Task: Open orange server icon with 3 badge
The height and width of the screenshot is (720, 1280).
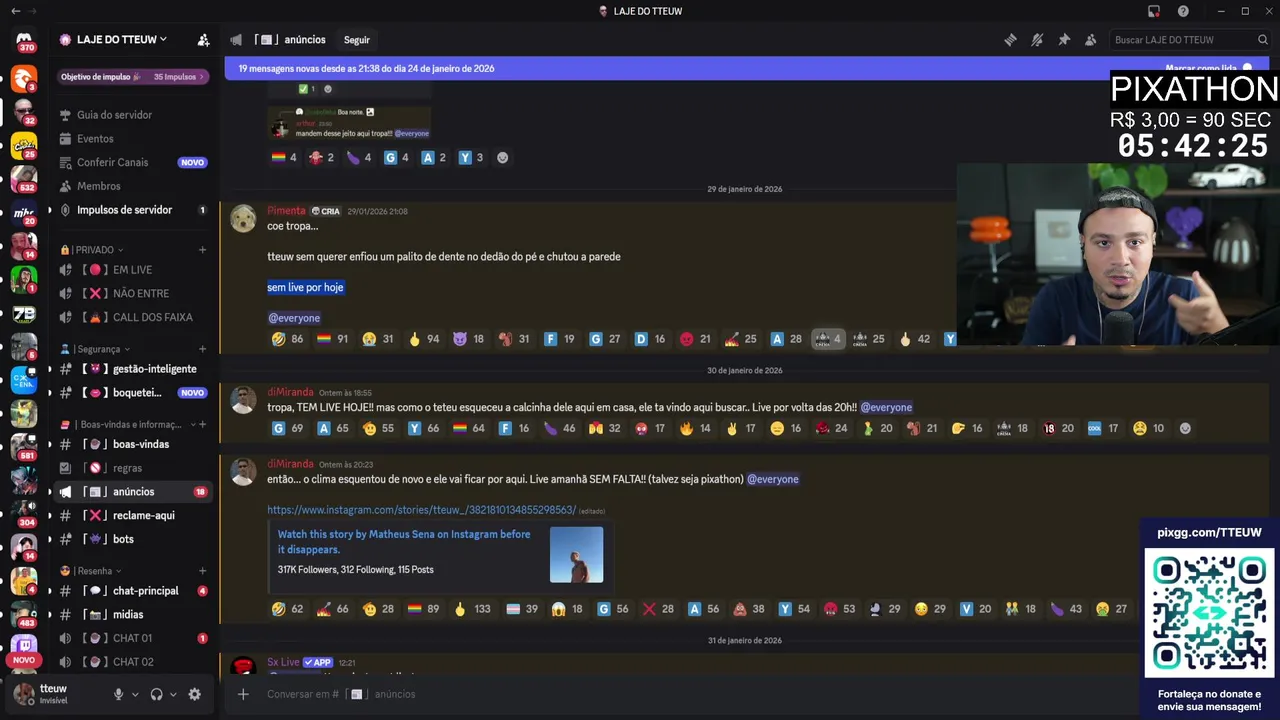Action: [x=24, y=78]
